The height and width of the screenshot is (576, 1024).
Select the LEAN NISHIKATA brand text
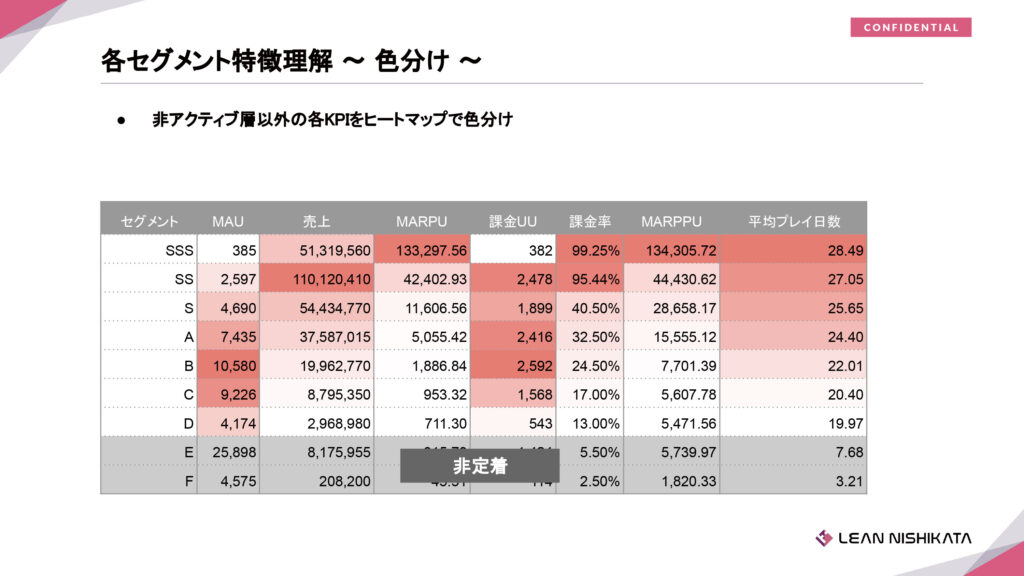[x=905, y=538]
